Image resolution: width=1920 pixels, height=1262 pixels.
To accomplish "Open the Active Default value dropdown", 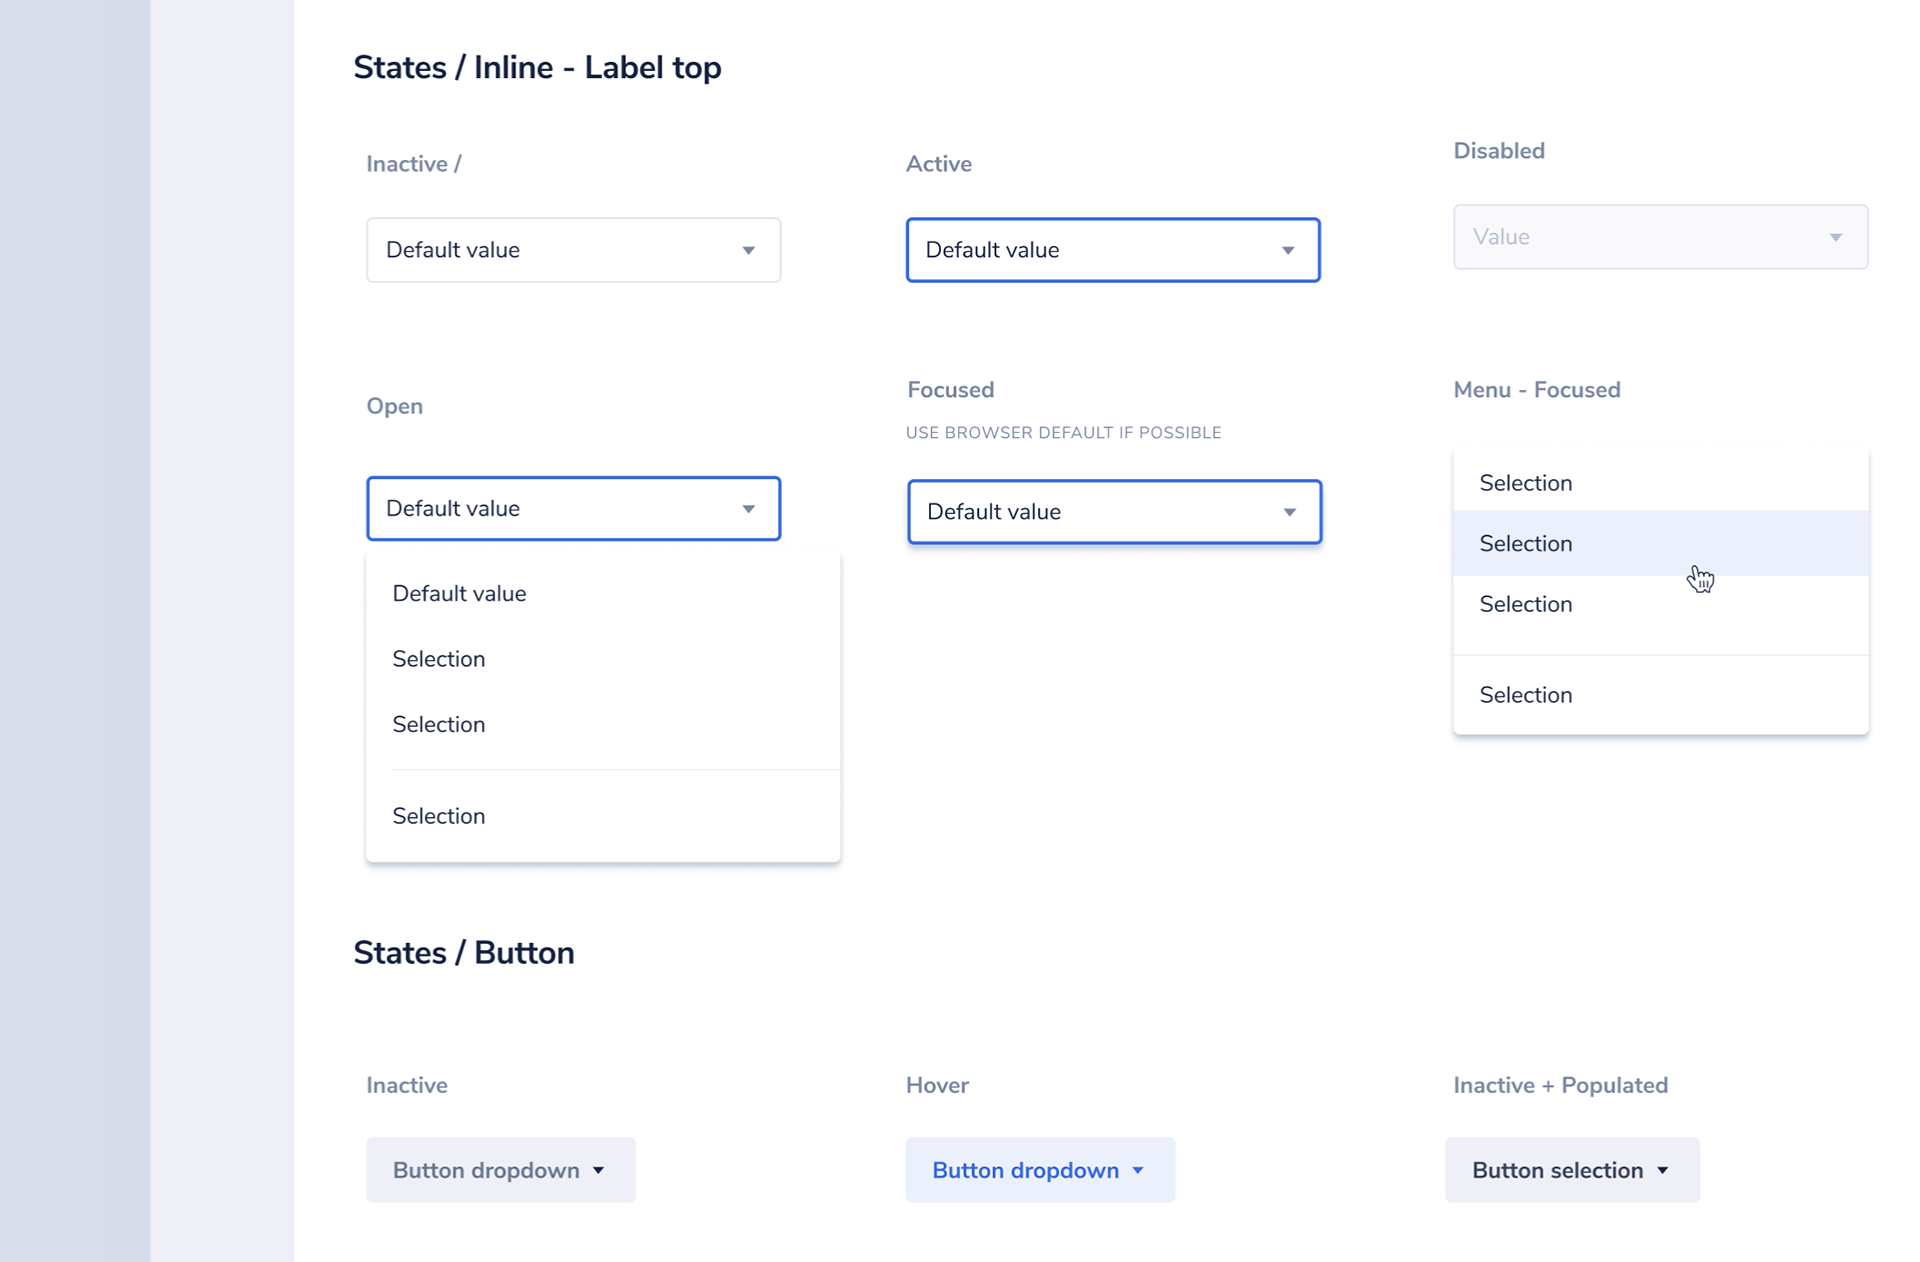I will 1113,250.
